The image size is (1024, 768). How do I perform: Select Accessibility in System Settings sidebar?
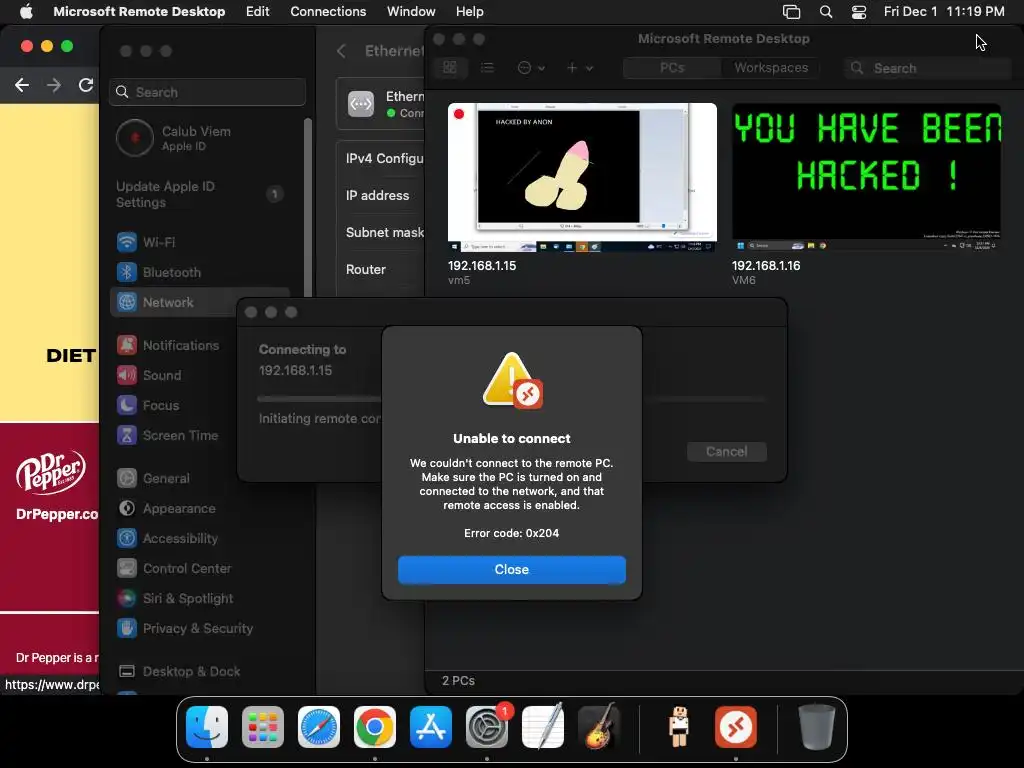pyautogui.click(x=200, y=539)
